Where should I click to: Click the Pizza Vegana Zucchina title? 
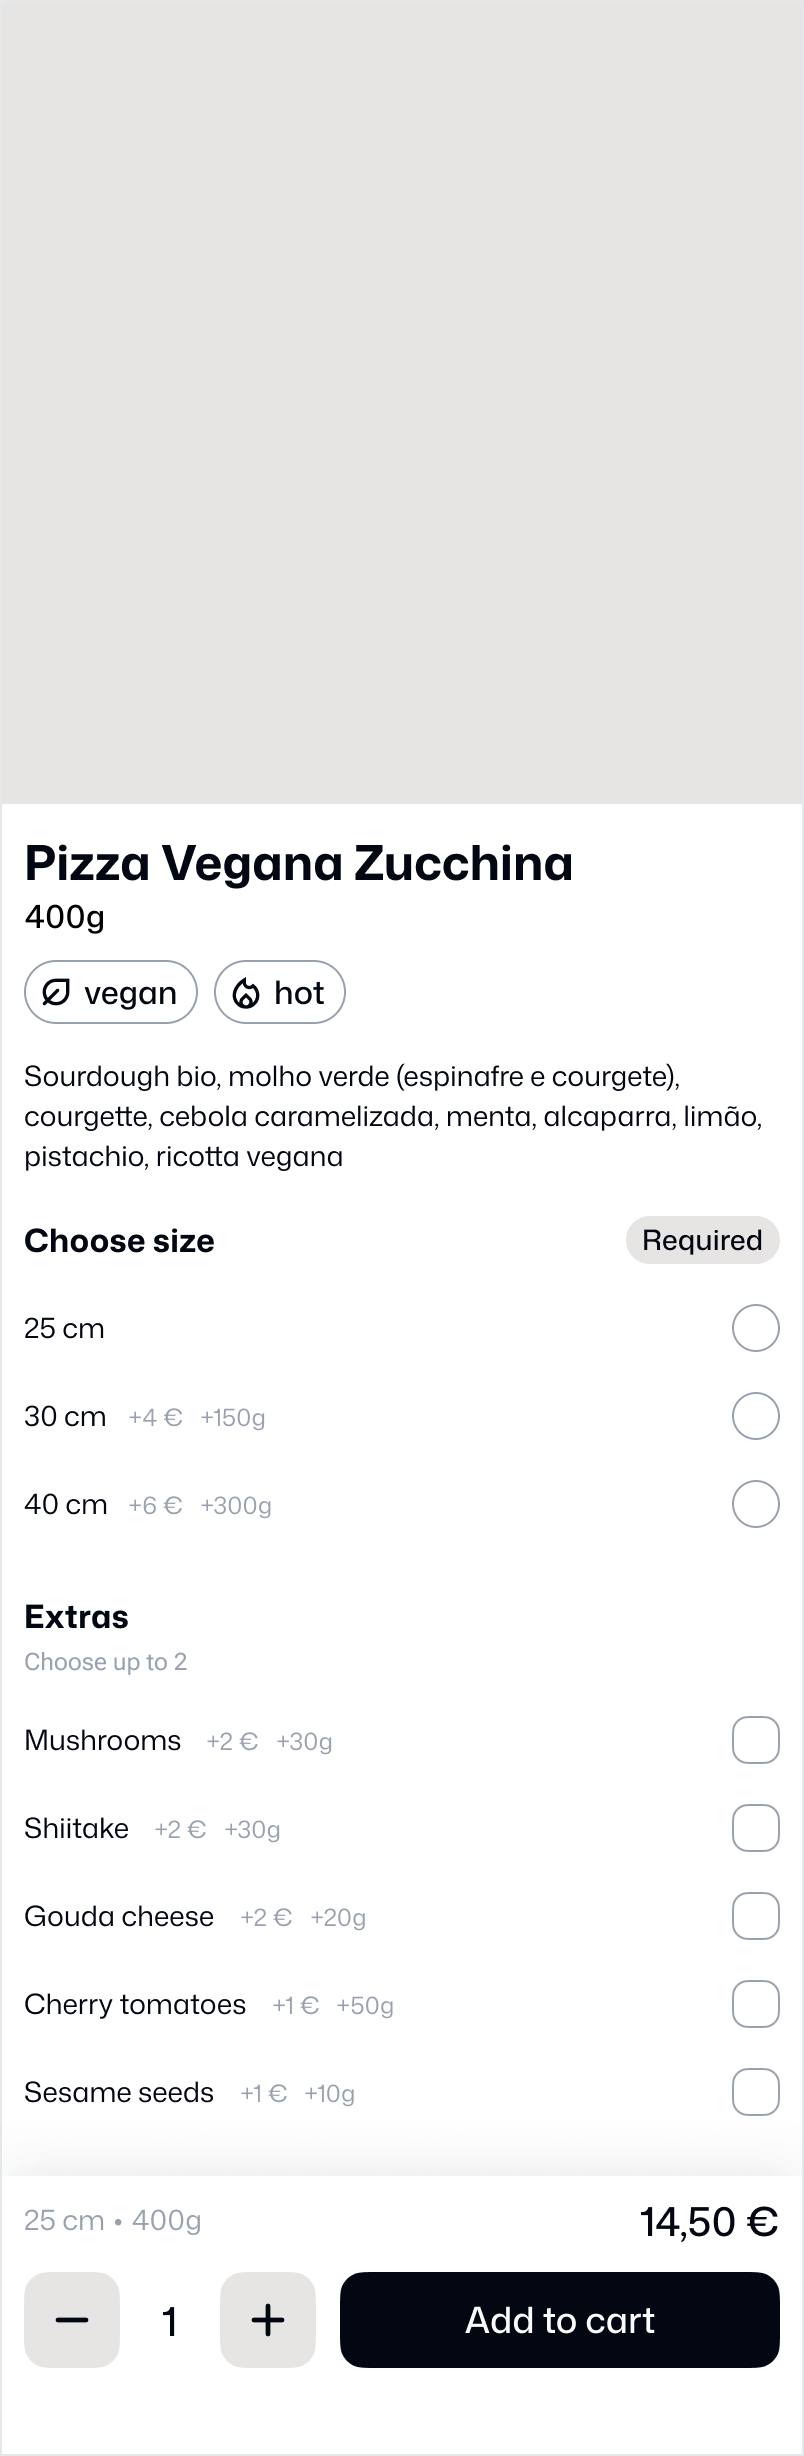coord(299,863)
